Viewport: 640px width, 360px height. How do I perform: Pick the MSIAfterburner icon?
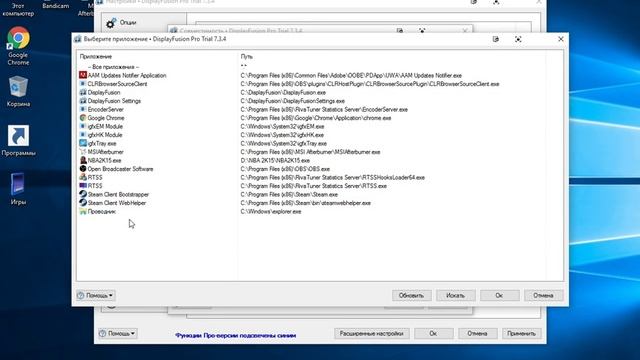83,152
